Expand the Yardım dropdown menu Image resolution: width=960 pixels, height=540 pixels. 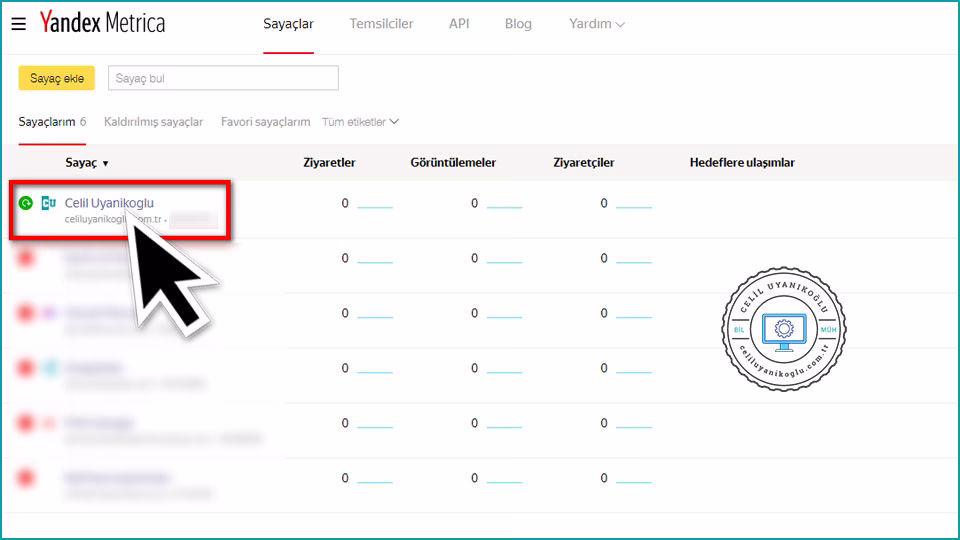(x=597, y=24)
